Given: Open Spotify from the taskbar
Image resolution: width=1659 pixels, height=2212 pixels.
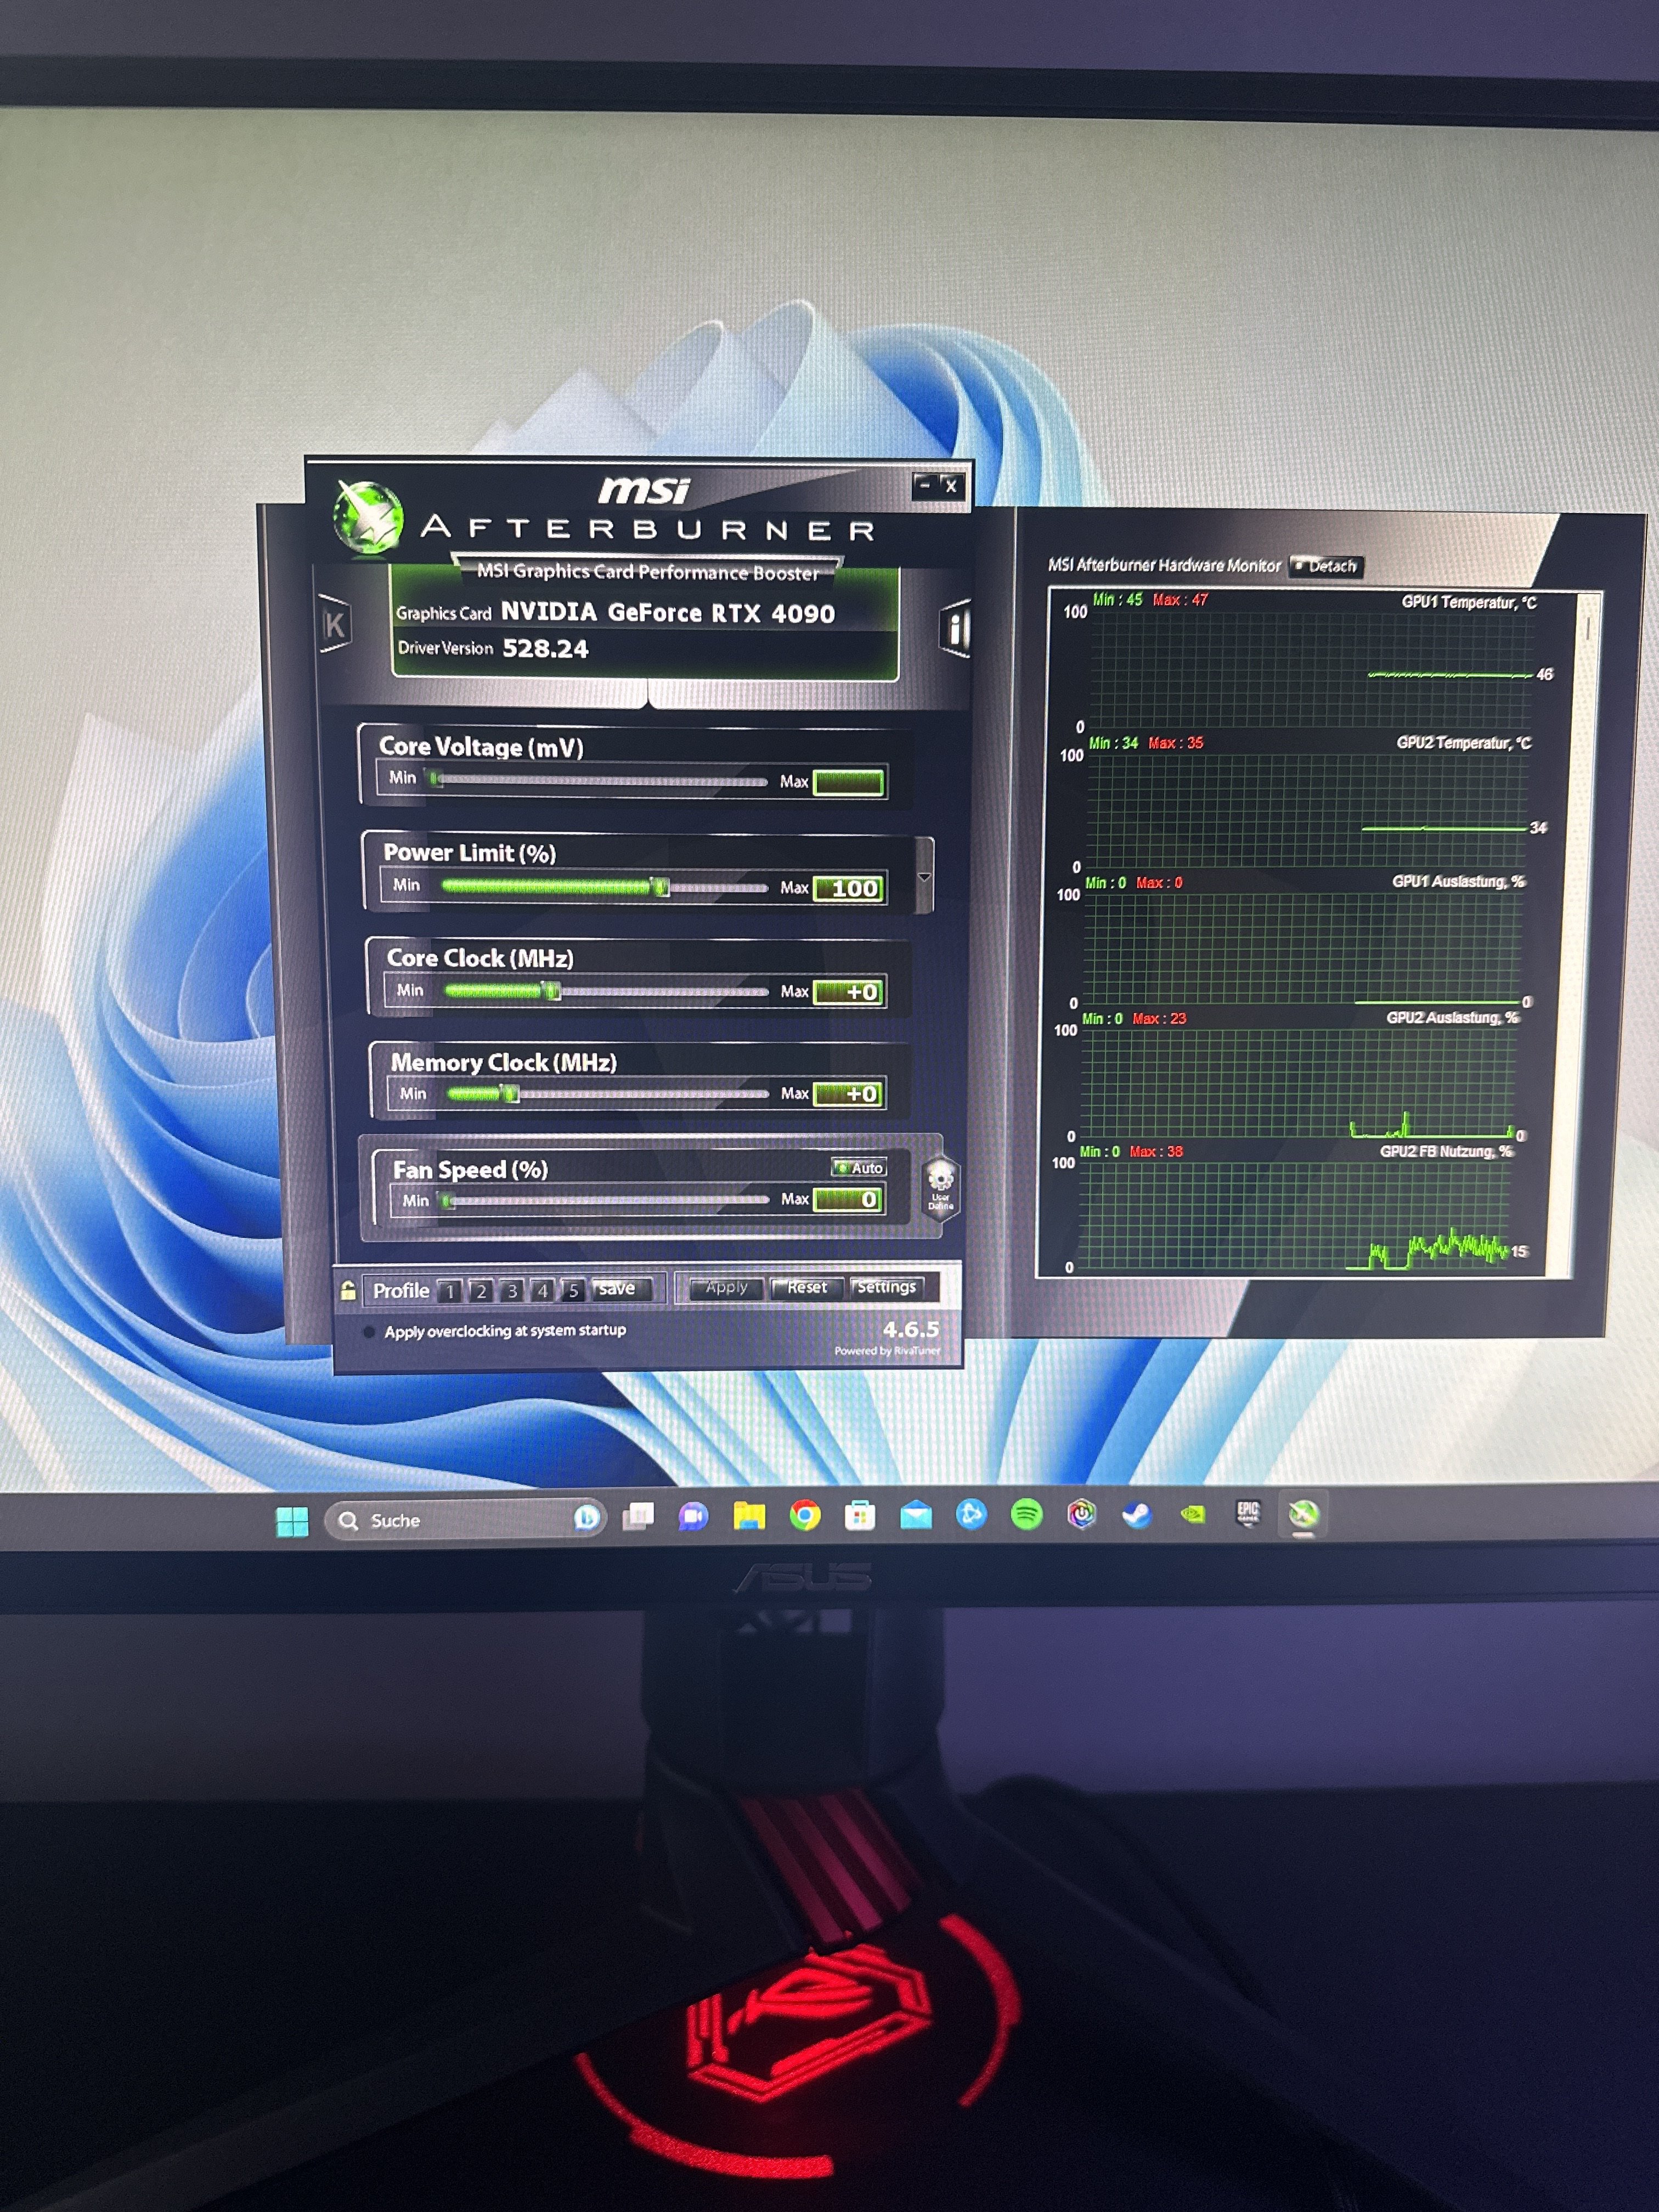Looking at the screenshot, I should [x=1026, y=1515].
